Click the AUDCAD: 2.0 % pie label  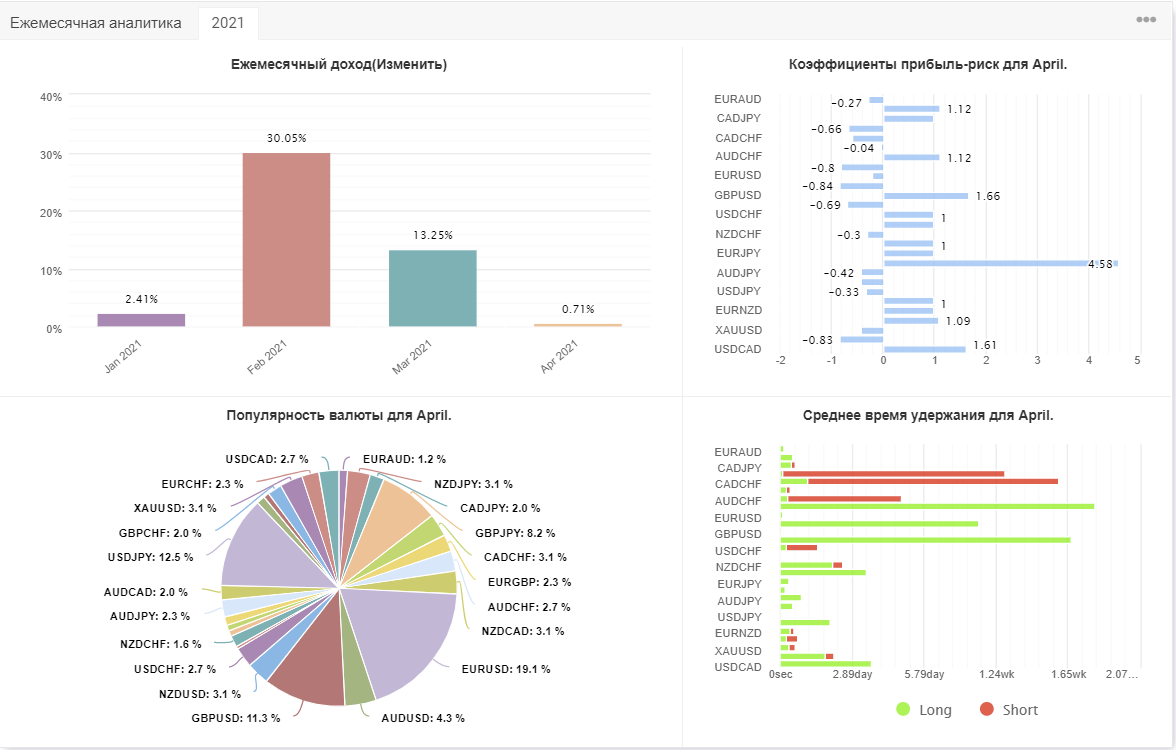click(146, 592)
